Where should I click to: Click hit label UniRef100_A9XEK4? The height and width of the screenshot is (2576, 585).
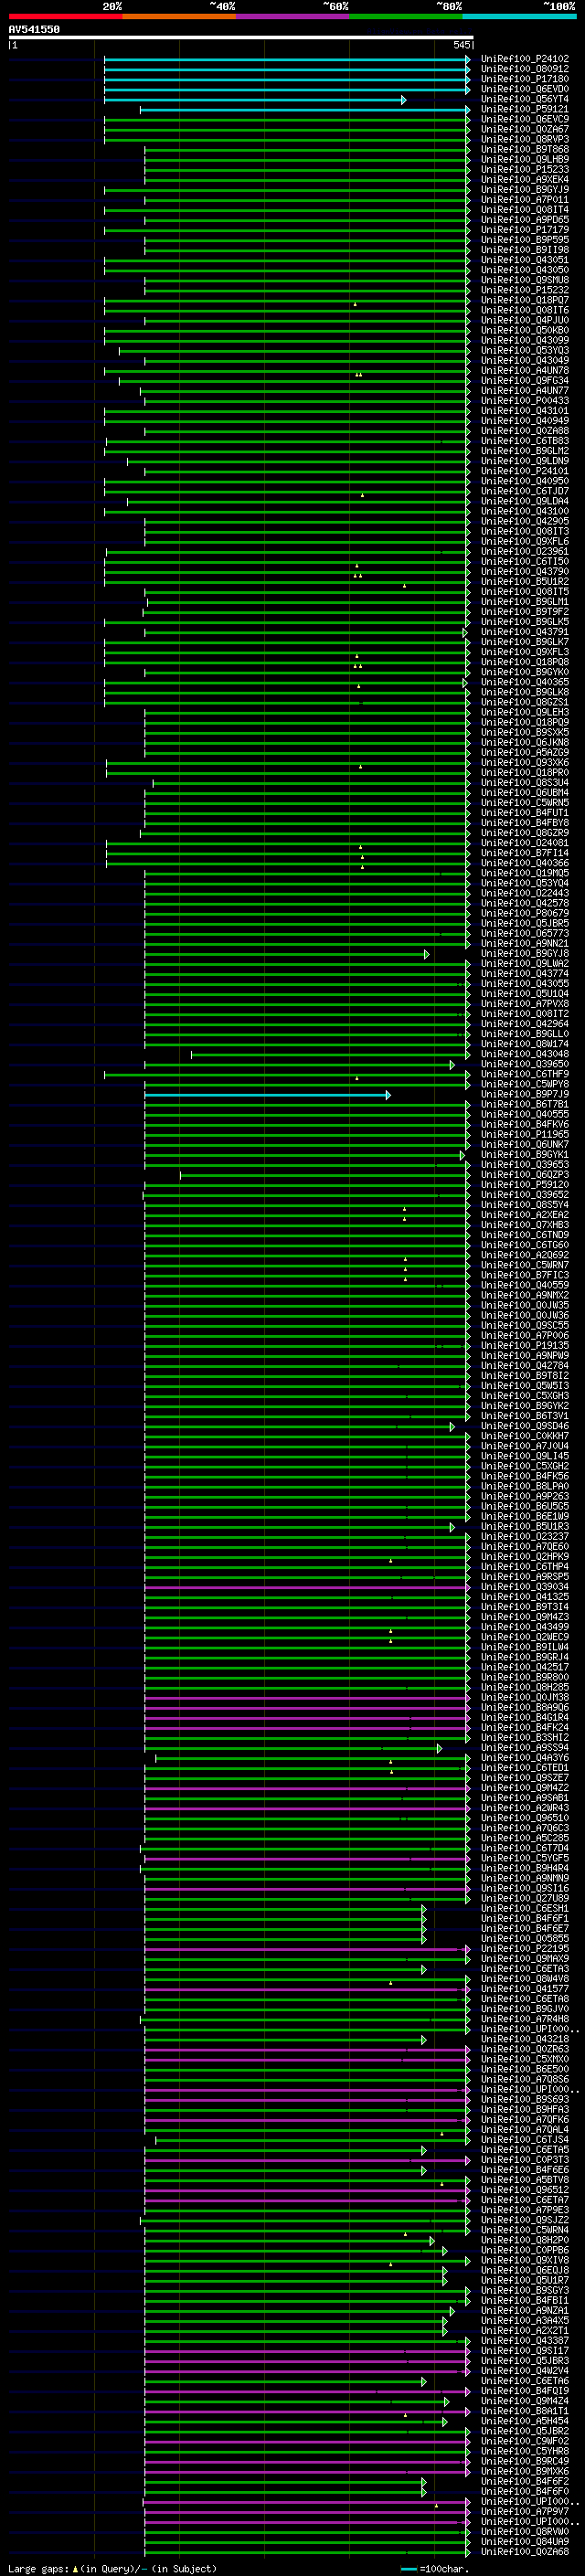coord(525,180)
